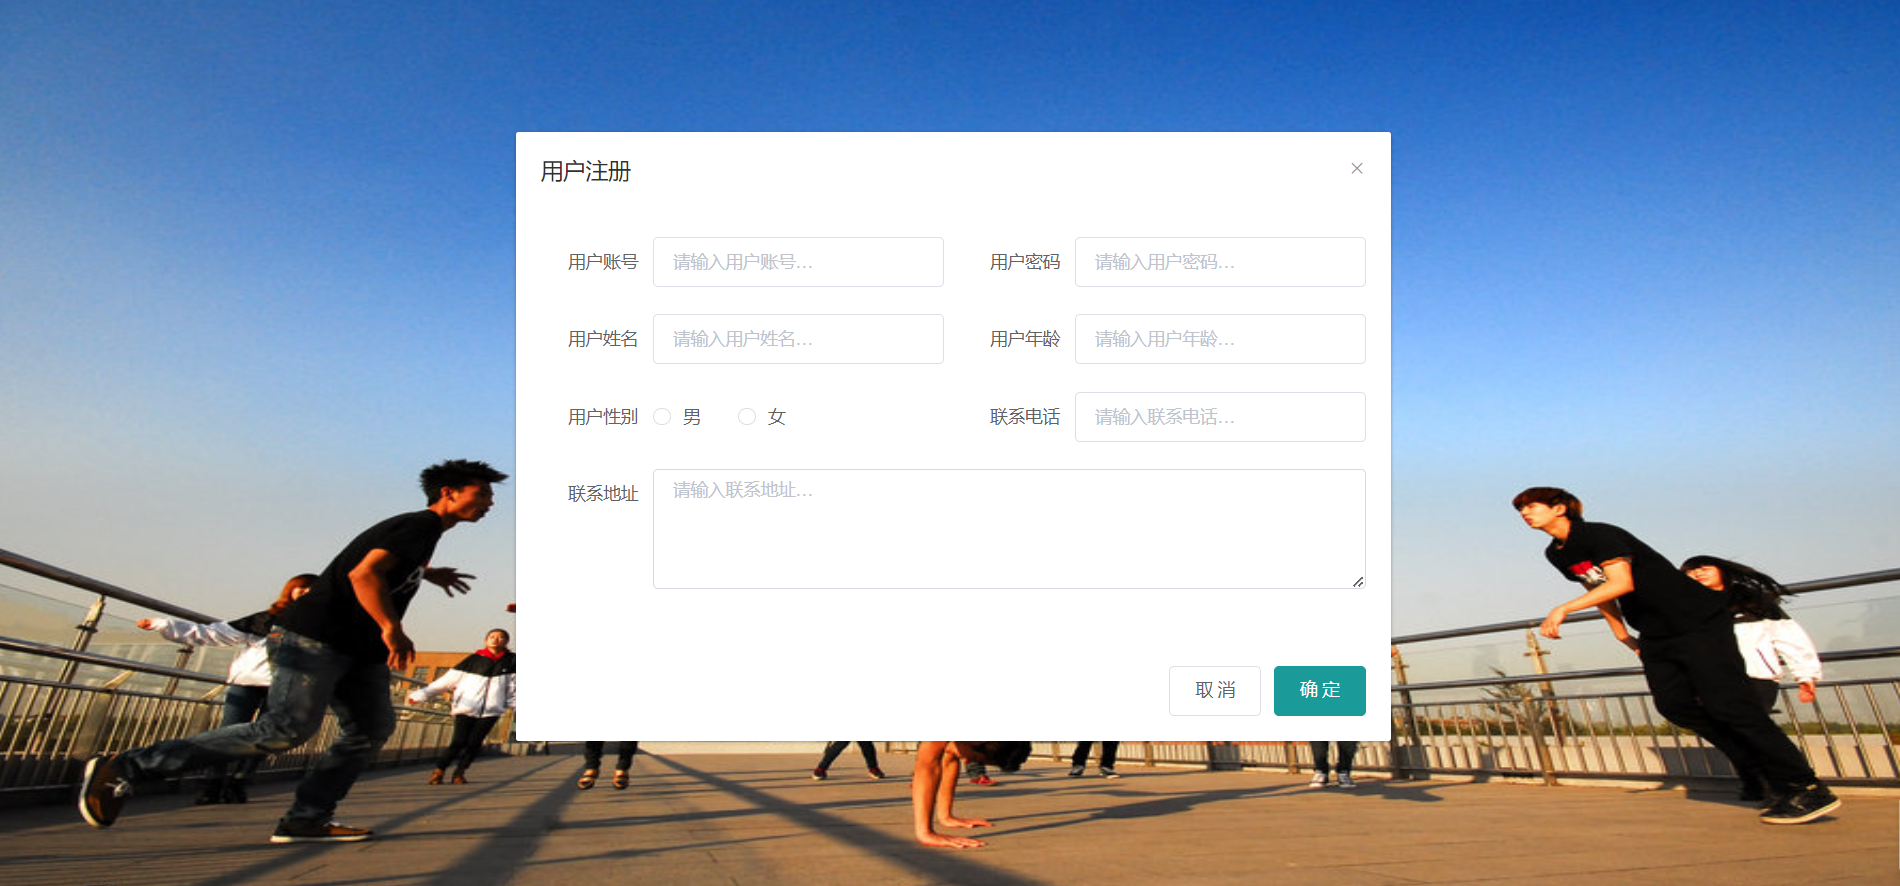This screenshot has height=886, width=1900.
Task: Click inside the 联系地址 textarea
Action: pos(1009,529)
